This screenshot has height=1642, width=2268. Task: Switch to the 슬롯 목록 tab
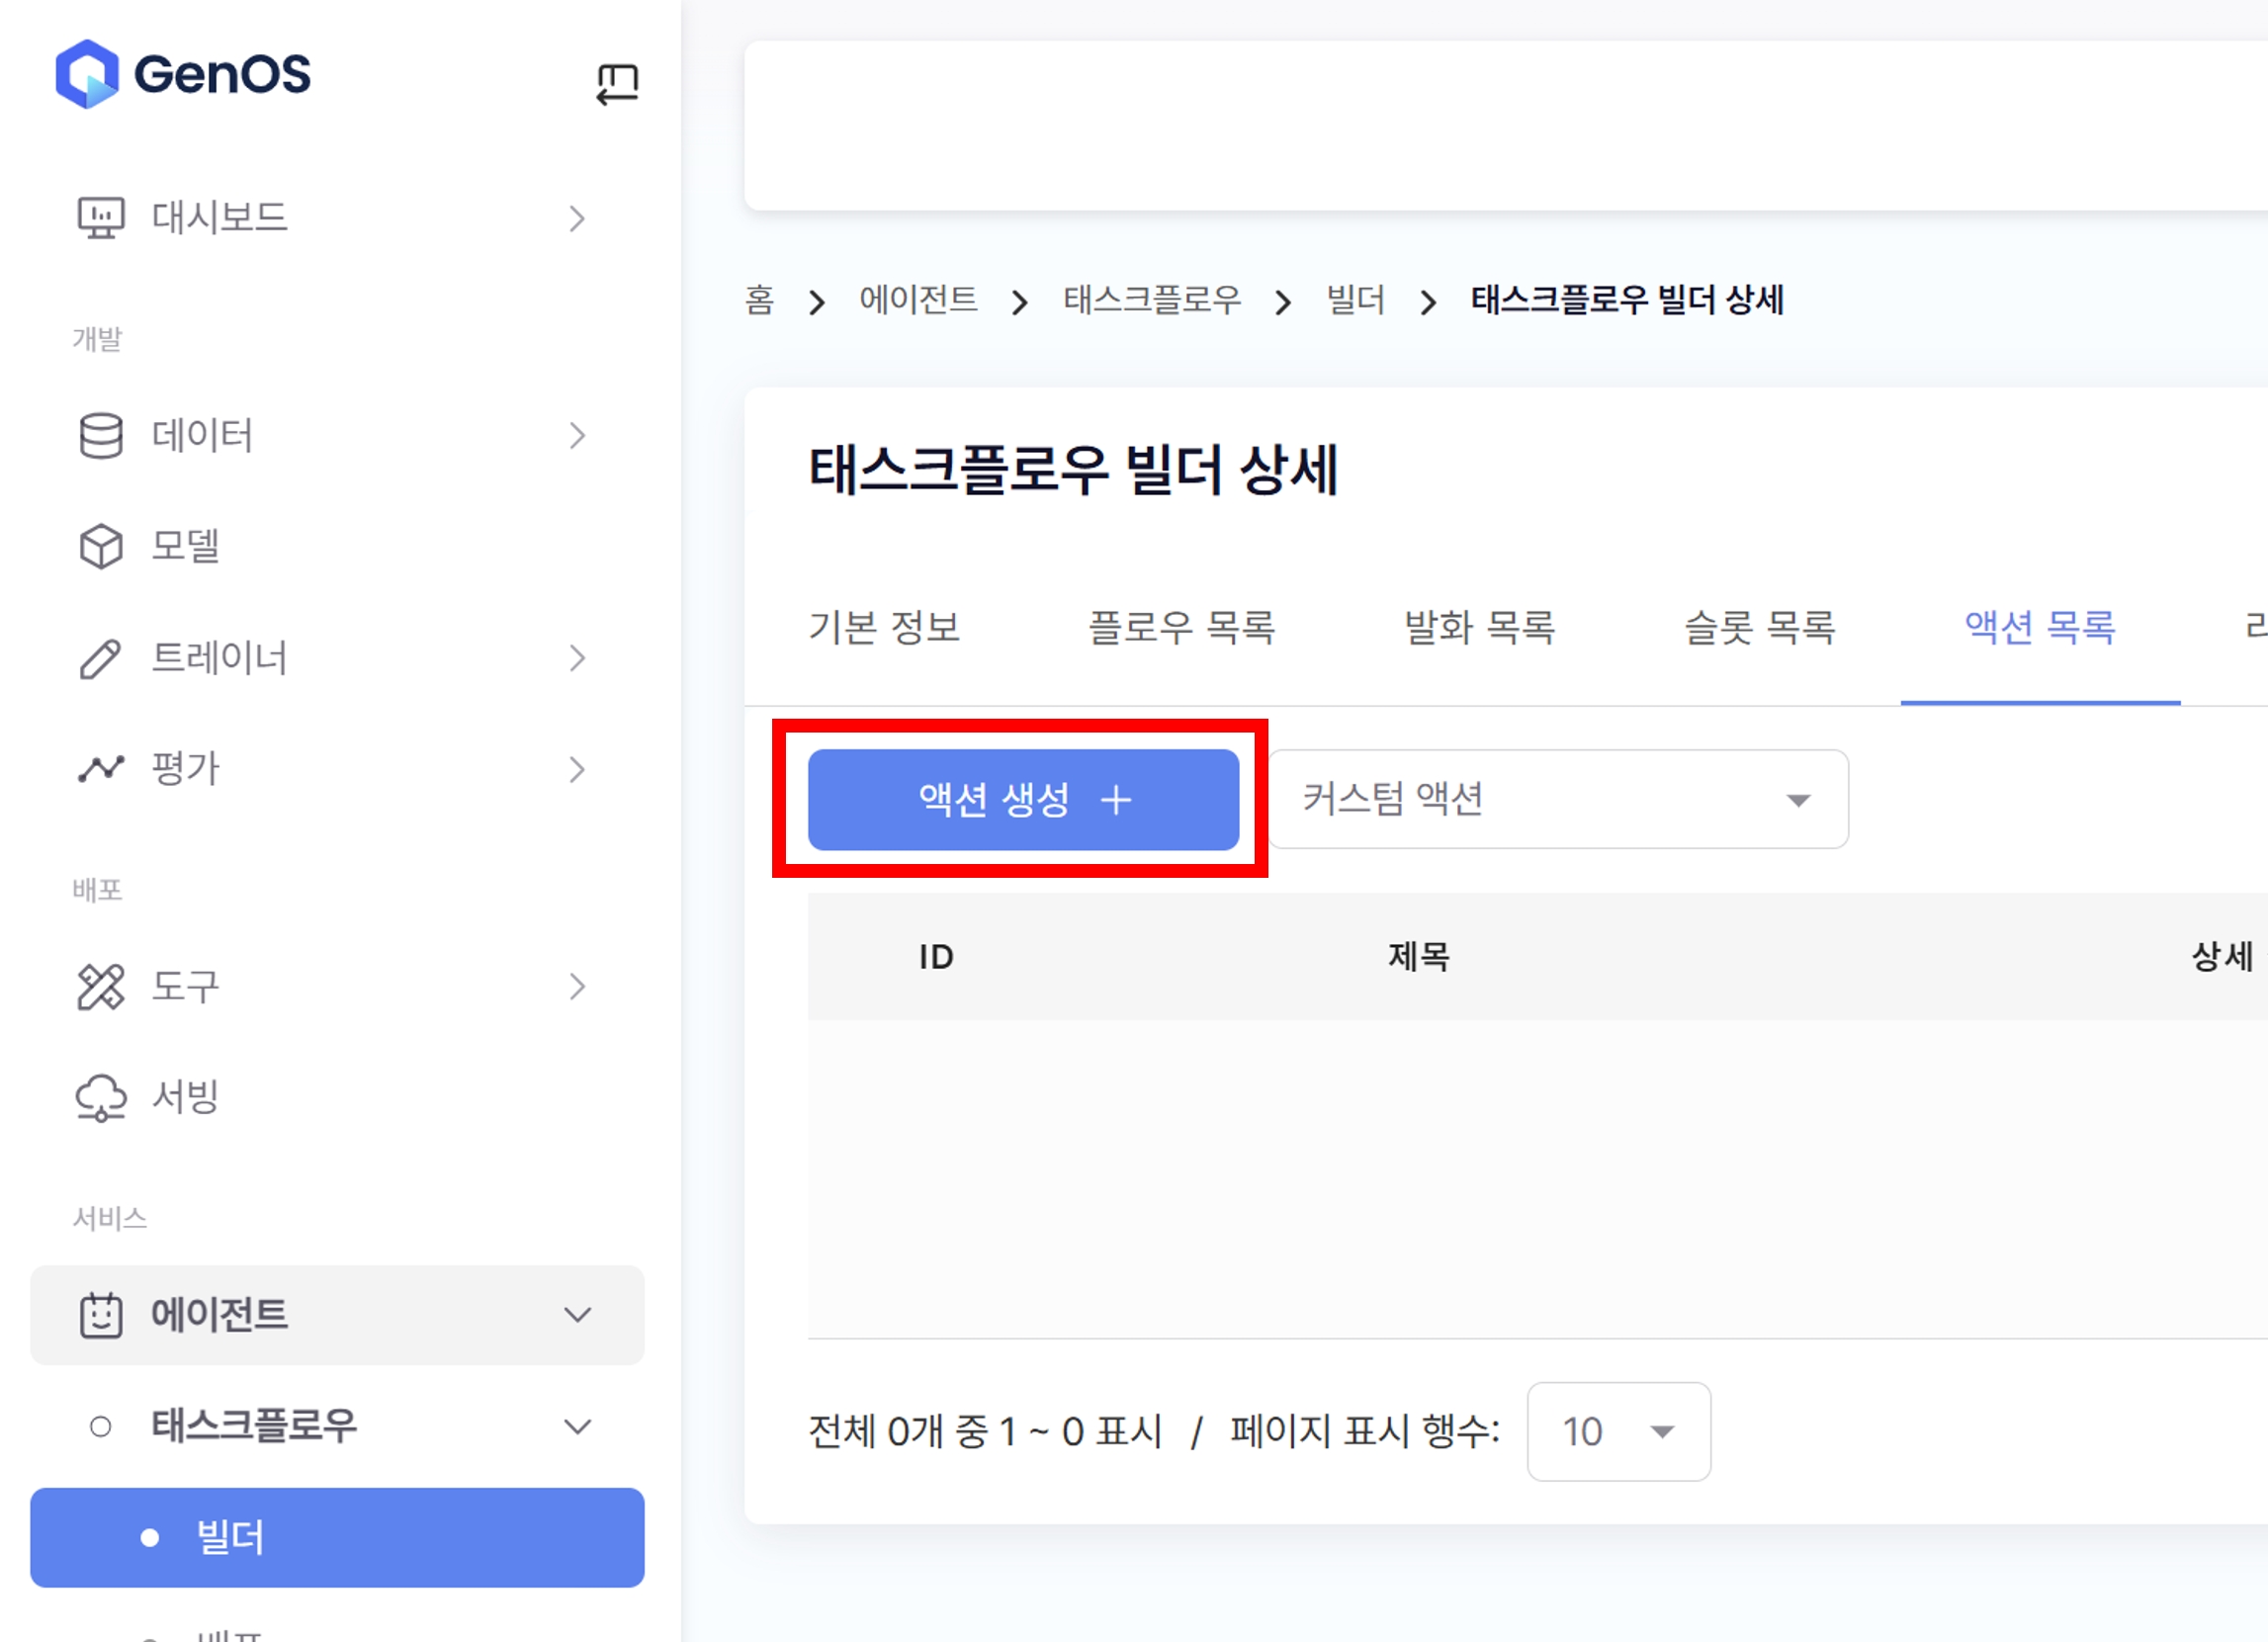[1759, 628]
